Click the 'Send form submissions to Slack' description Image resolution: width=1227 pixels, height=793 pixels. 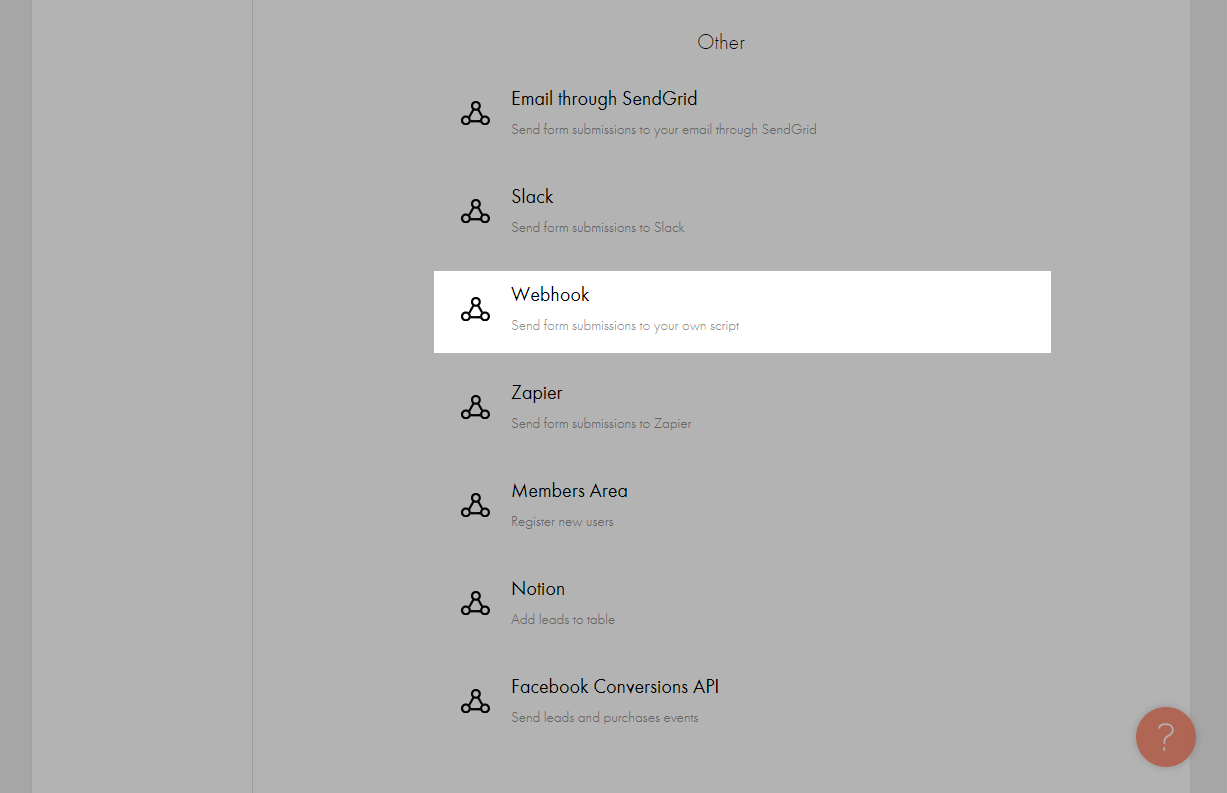point(598,228)
